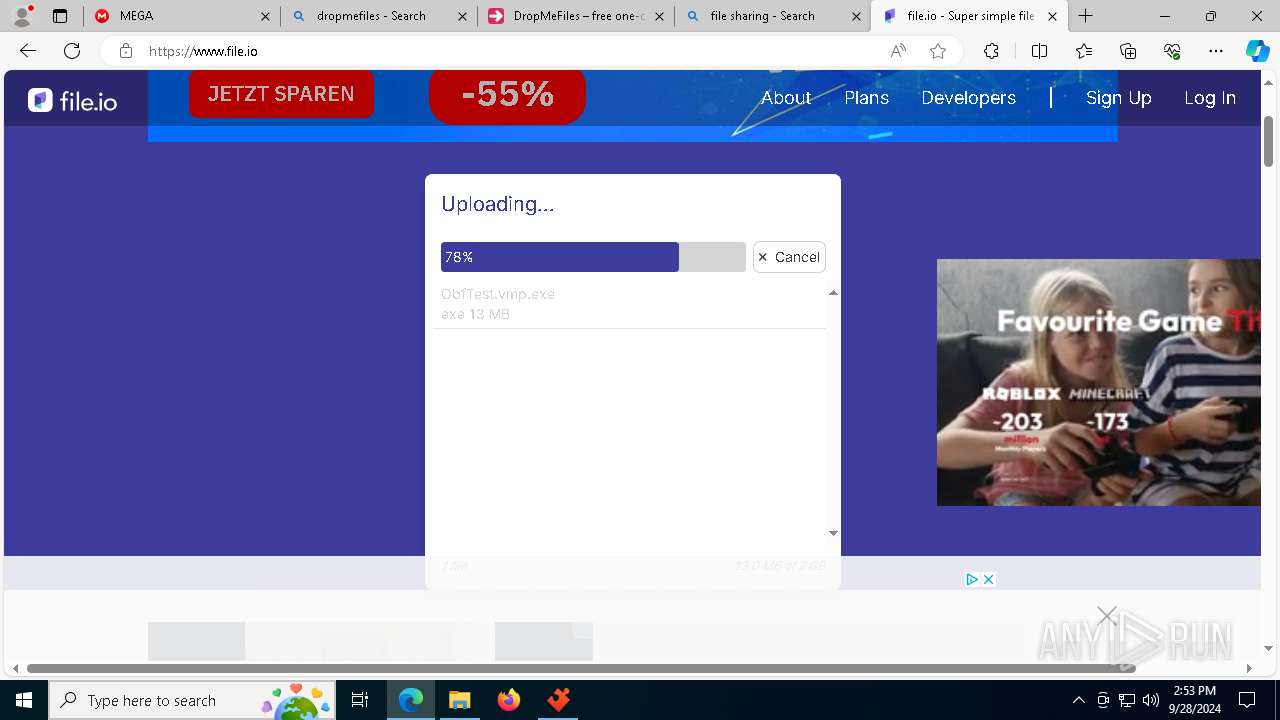Open a new browser tab

click(1086, 16)
